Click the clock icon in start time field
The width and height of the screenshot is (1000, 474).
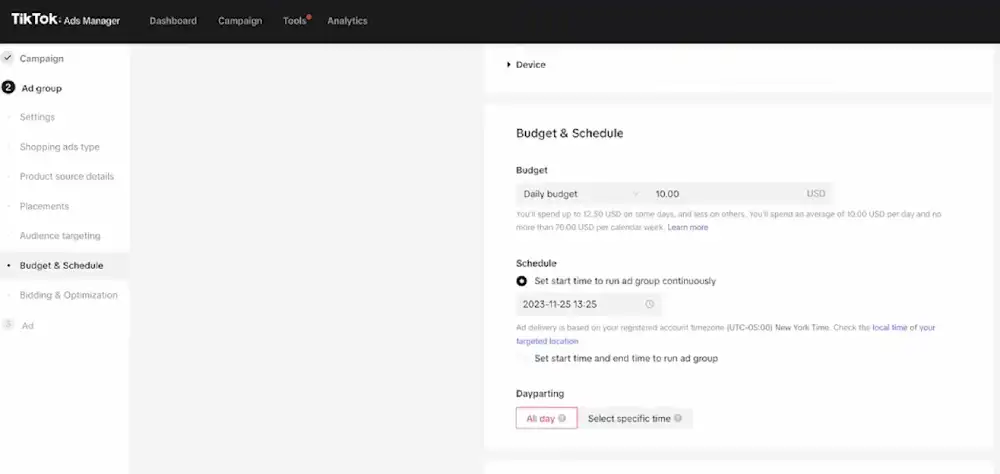(x=649, y=304)
